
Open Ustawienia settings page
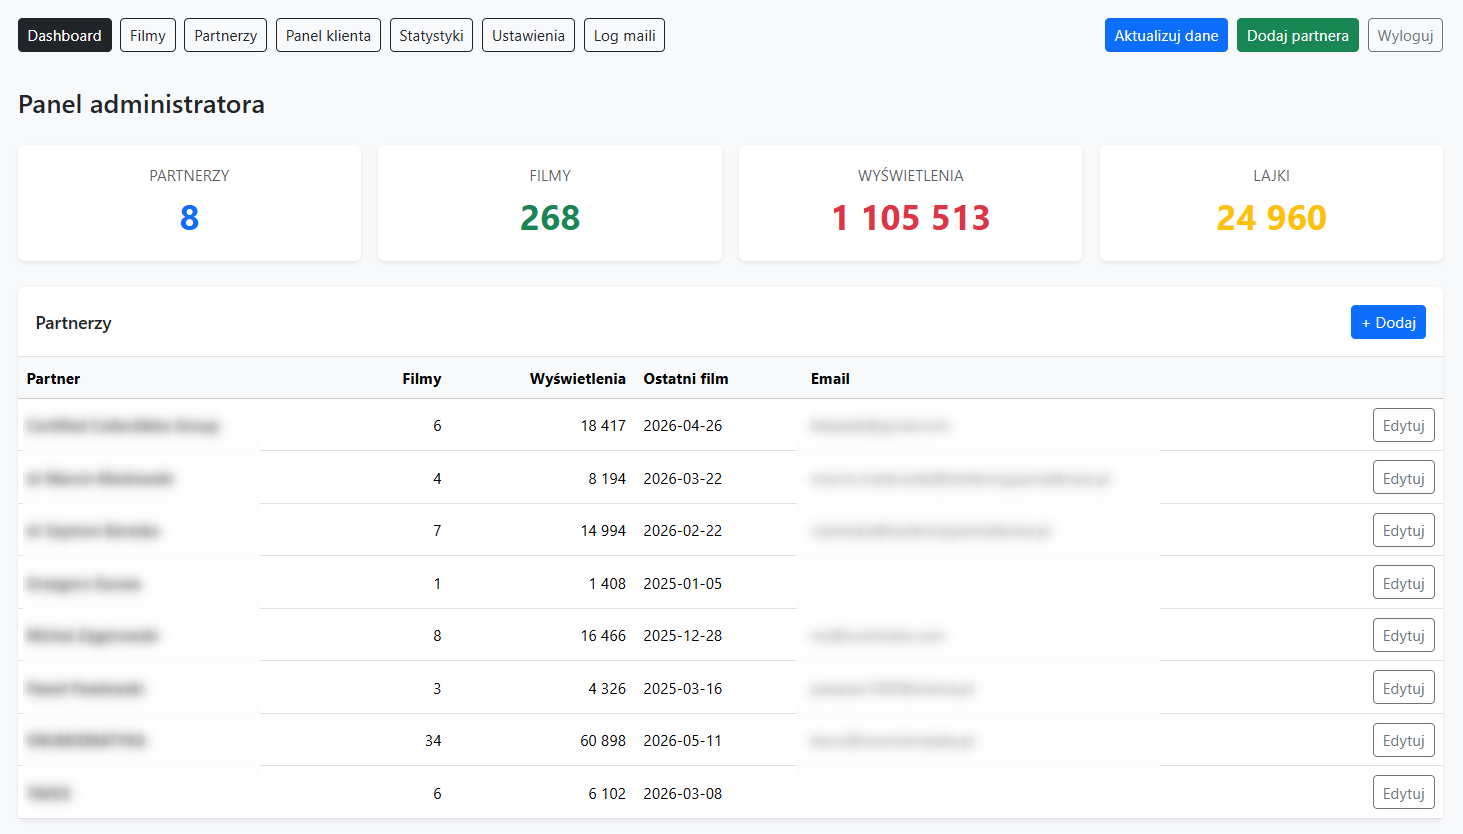coord(528,35)
